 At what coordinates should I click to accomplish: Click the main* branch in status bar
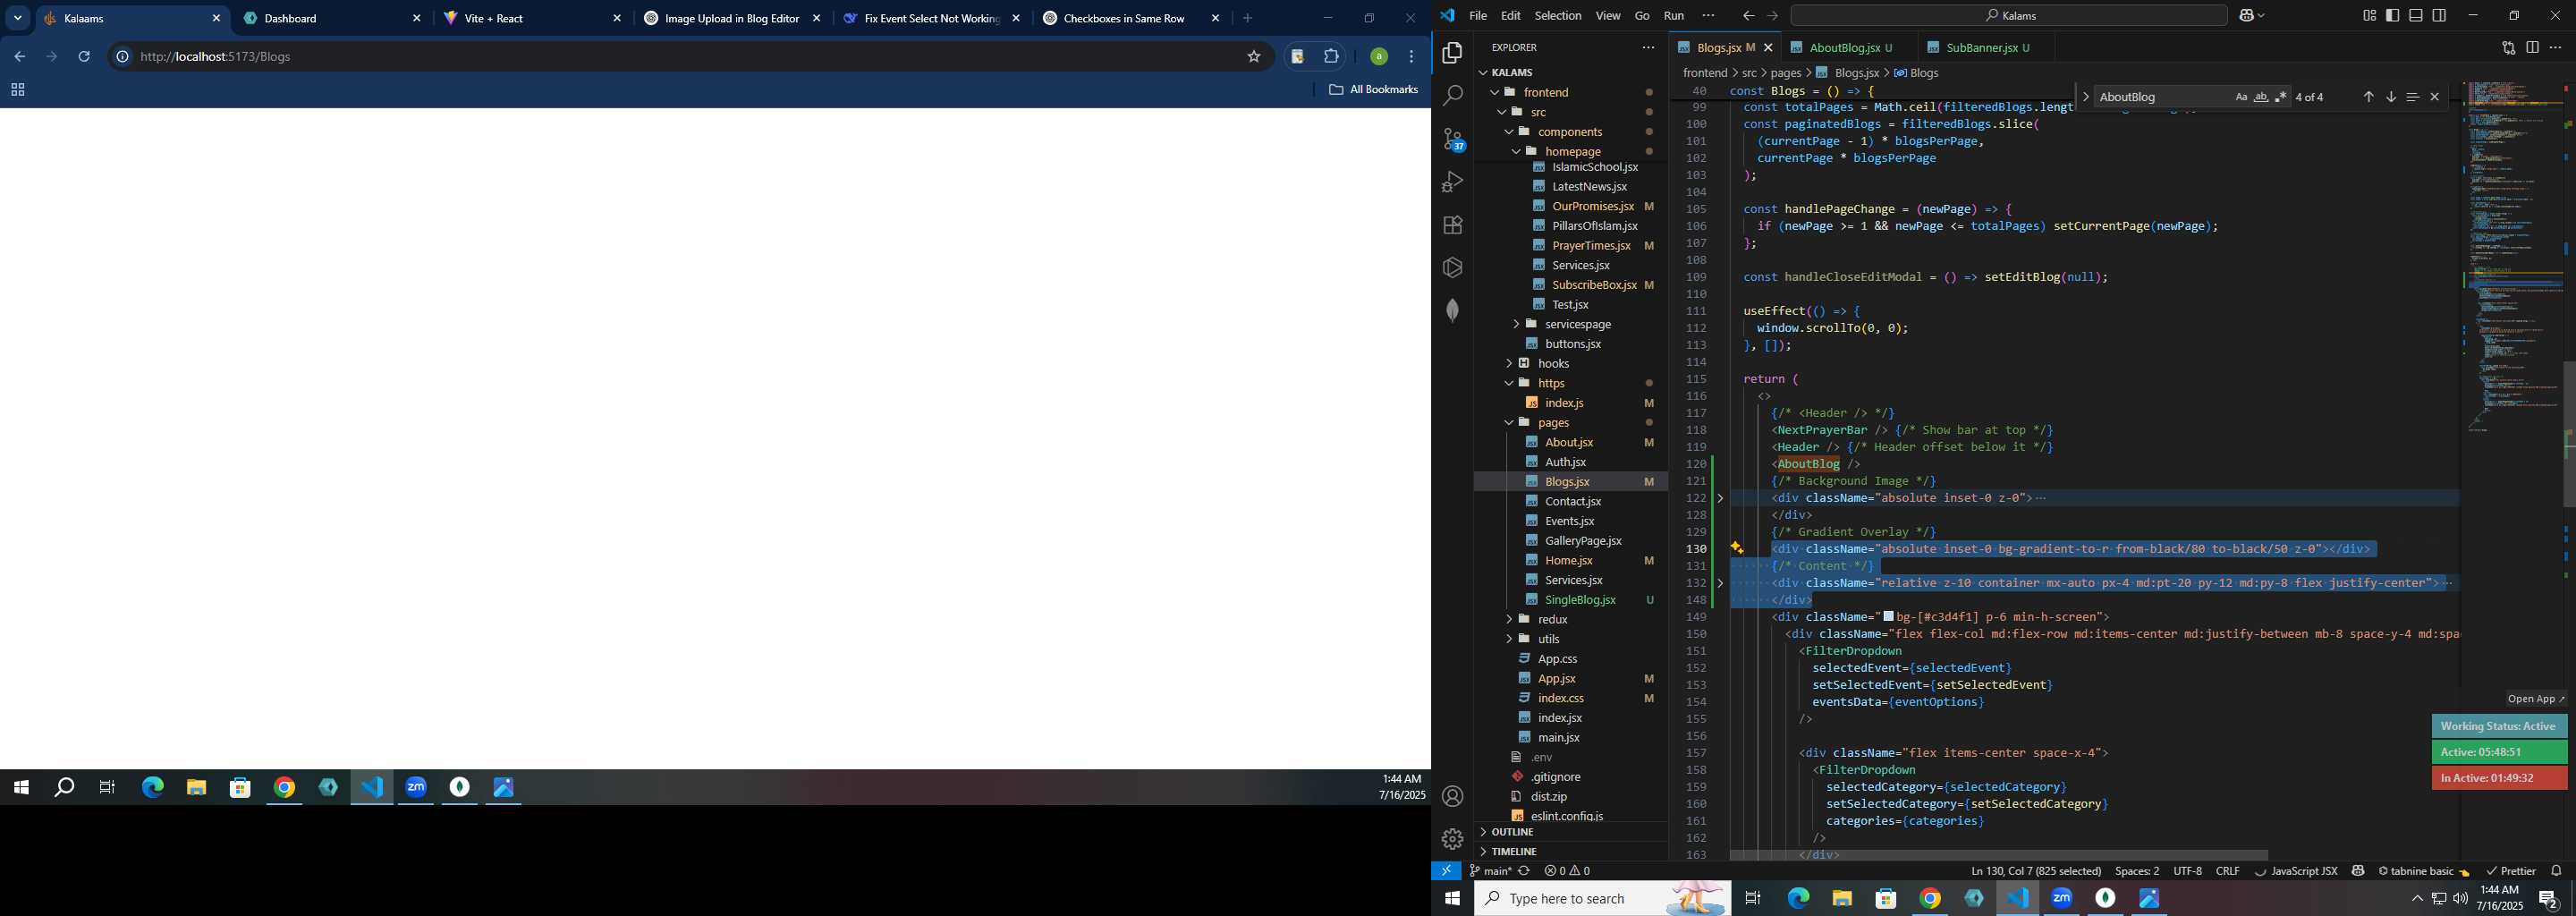1490,871
